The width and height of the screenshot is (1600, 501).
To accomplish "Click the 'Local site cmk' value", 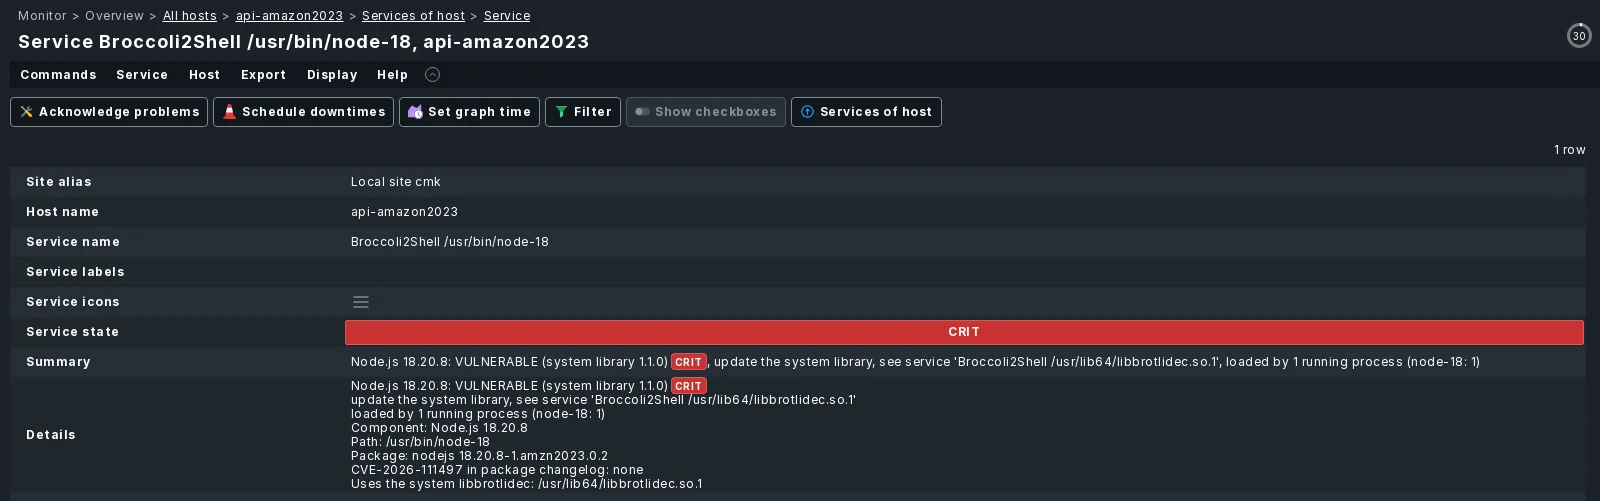I will 395,182.
